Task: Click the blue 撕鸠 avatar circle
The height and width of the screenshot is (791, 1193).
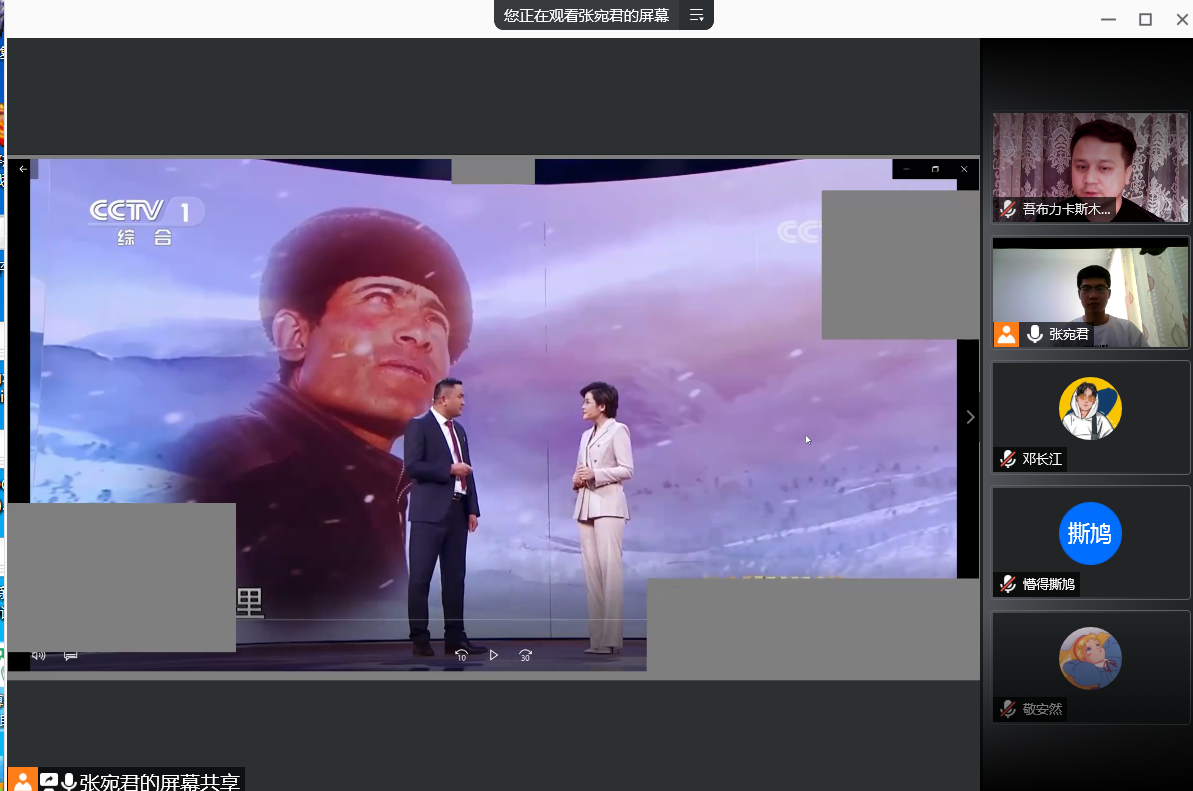Action: 1090,533
